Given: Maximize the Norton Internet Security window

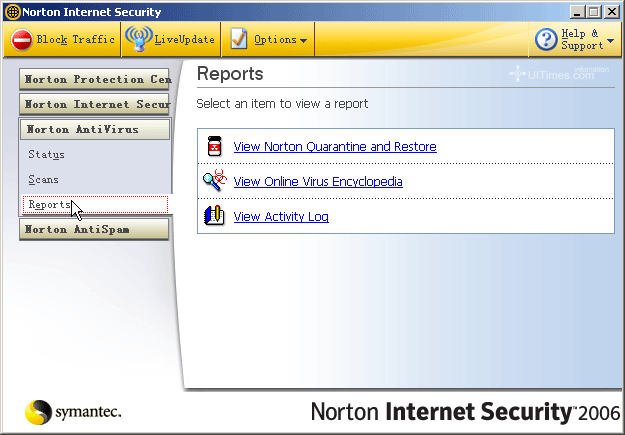Looking at the screenshot, I should tap(594, 12).
